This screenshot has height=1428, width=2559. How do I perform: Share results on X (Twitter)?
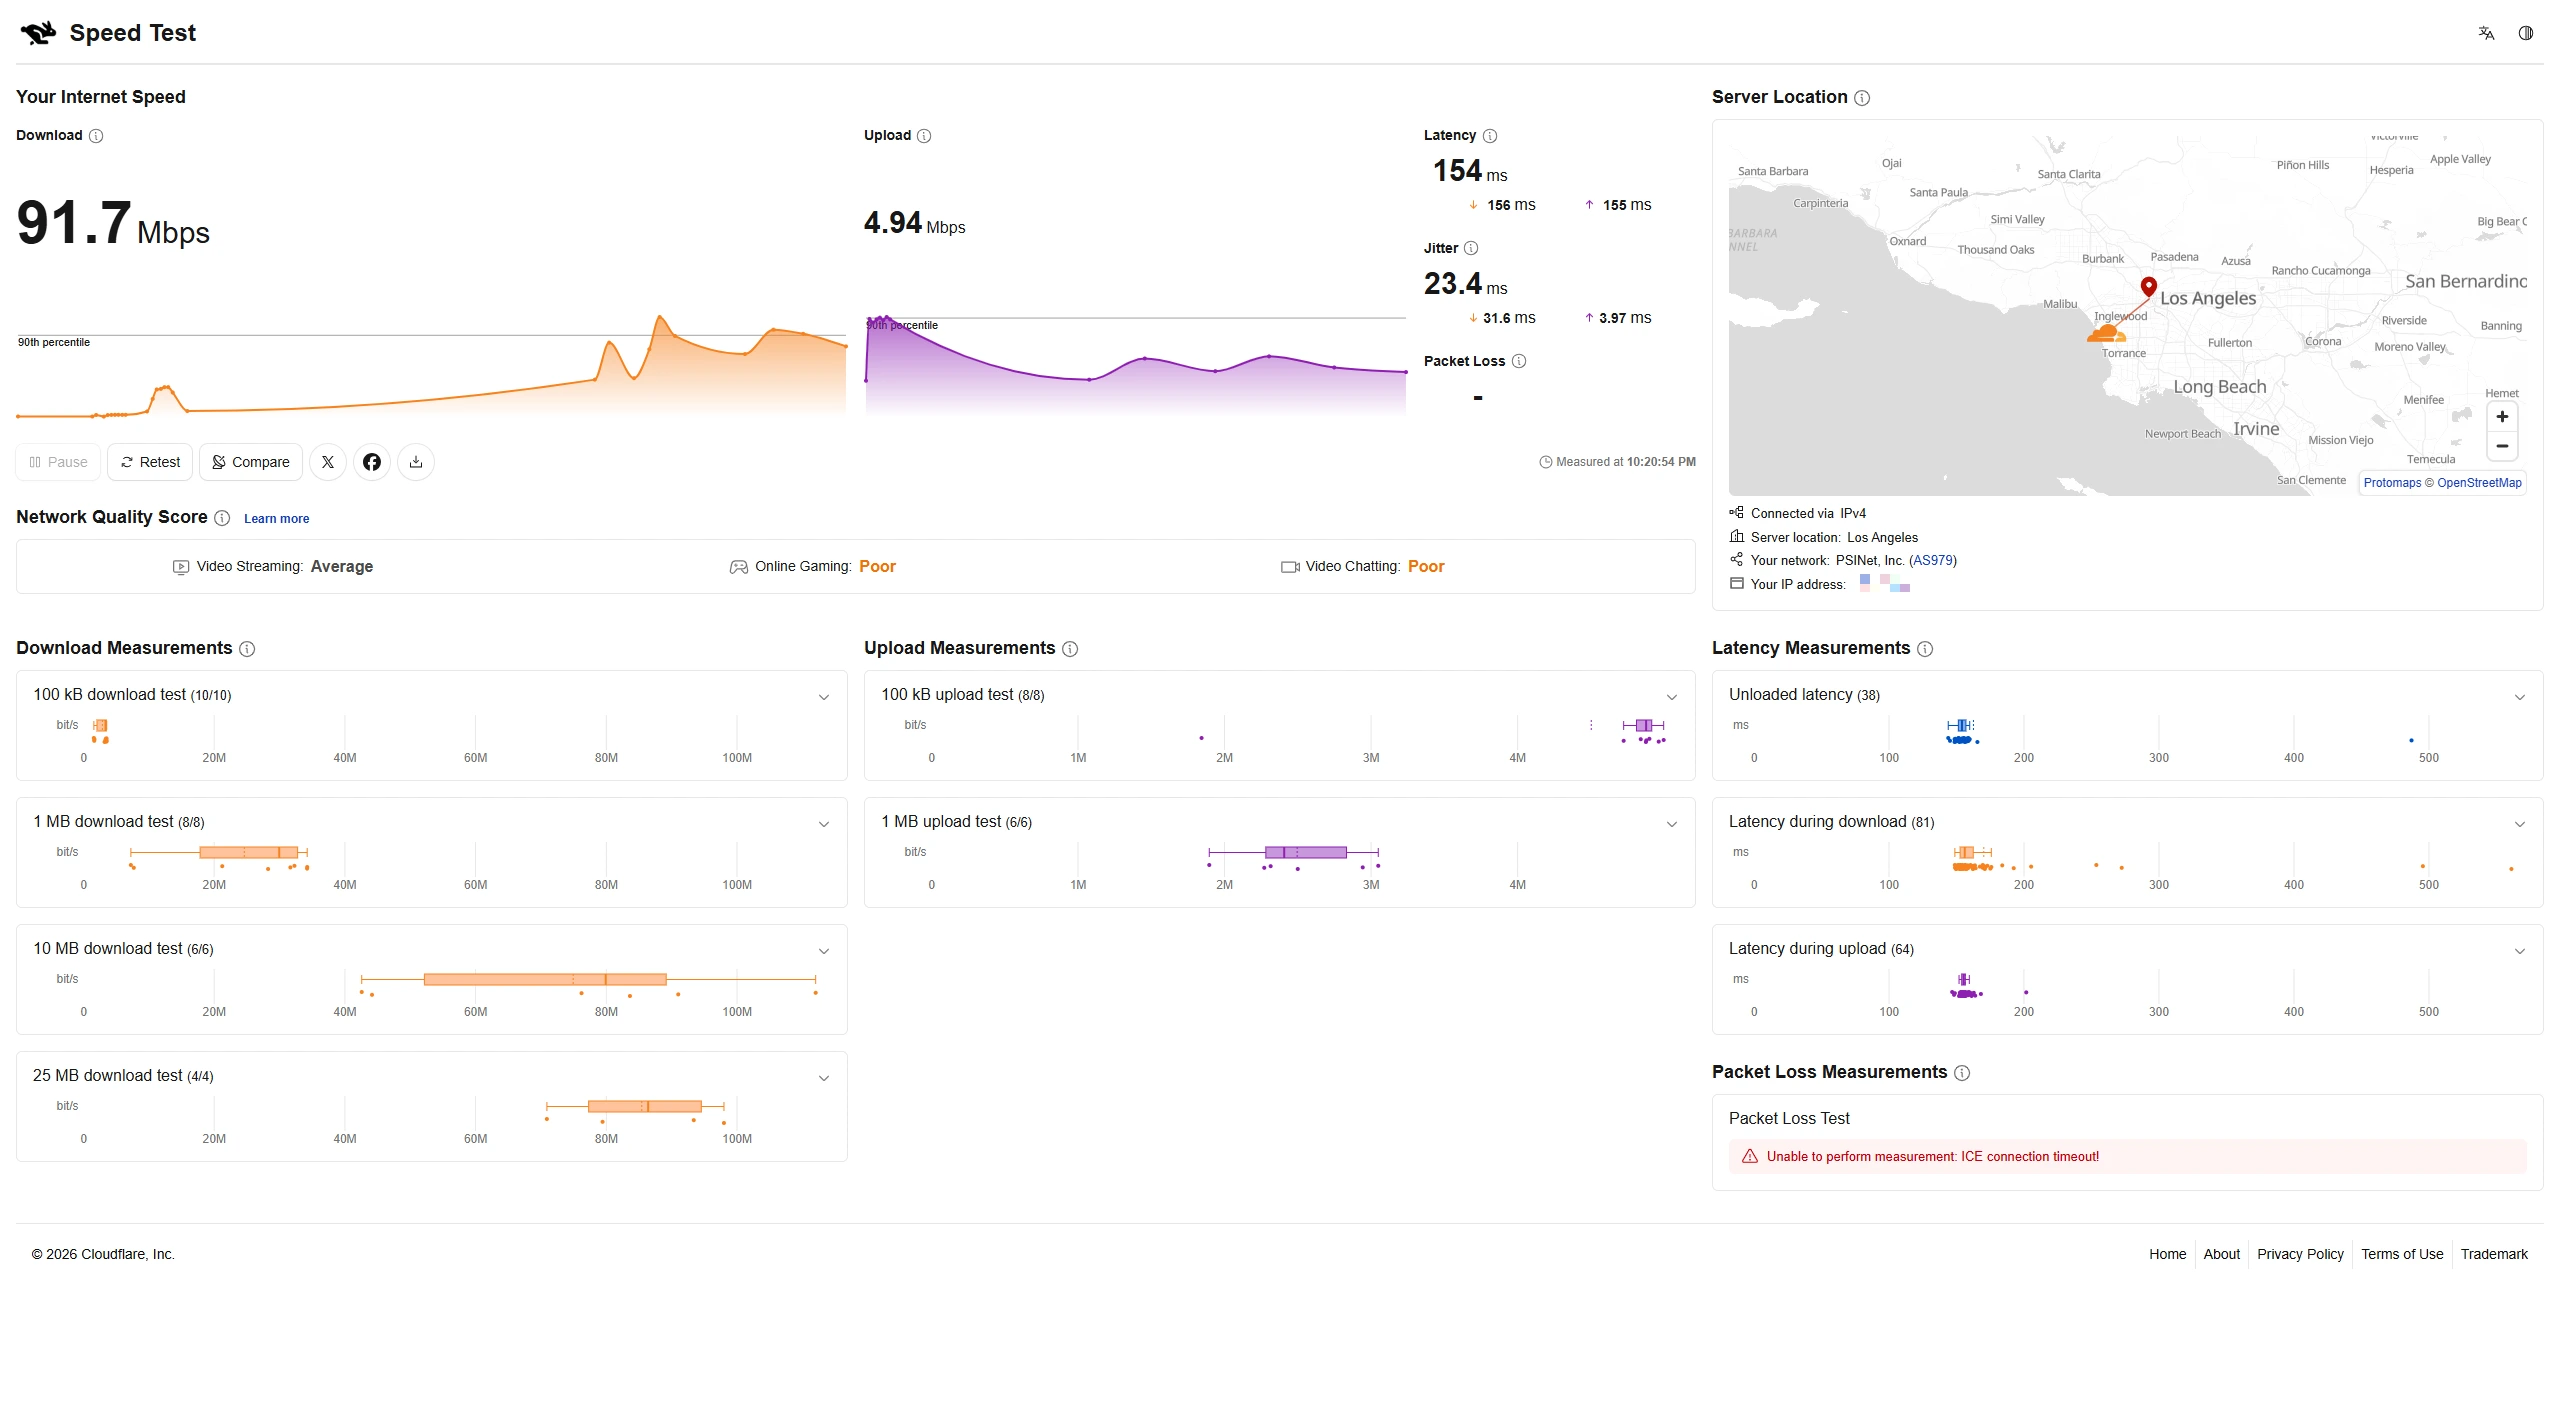[x=328, y=462]
